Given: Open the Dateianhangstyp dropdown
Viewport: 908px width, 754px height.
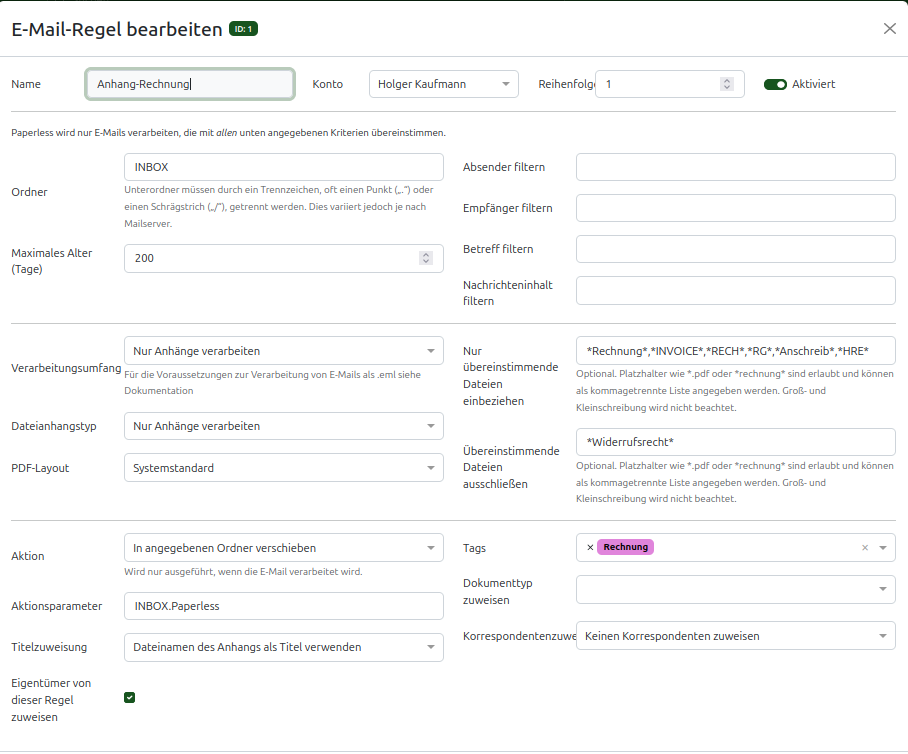Looking at the screenshot, I should (x=284, y=426).
